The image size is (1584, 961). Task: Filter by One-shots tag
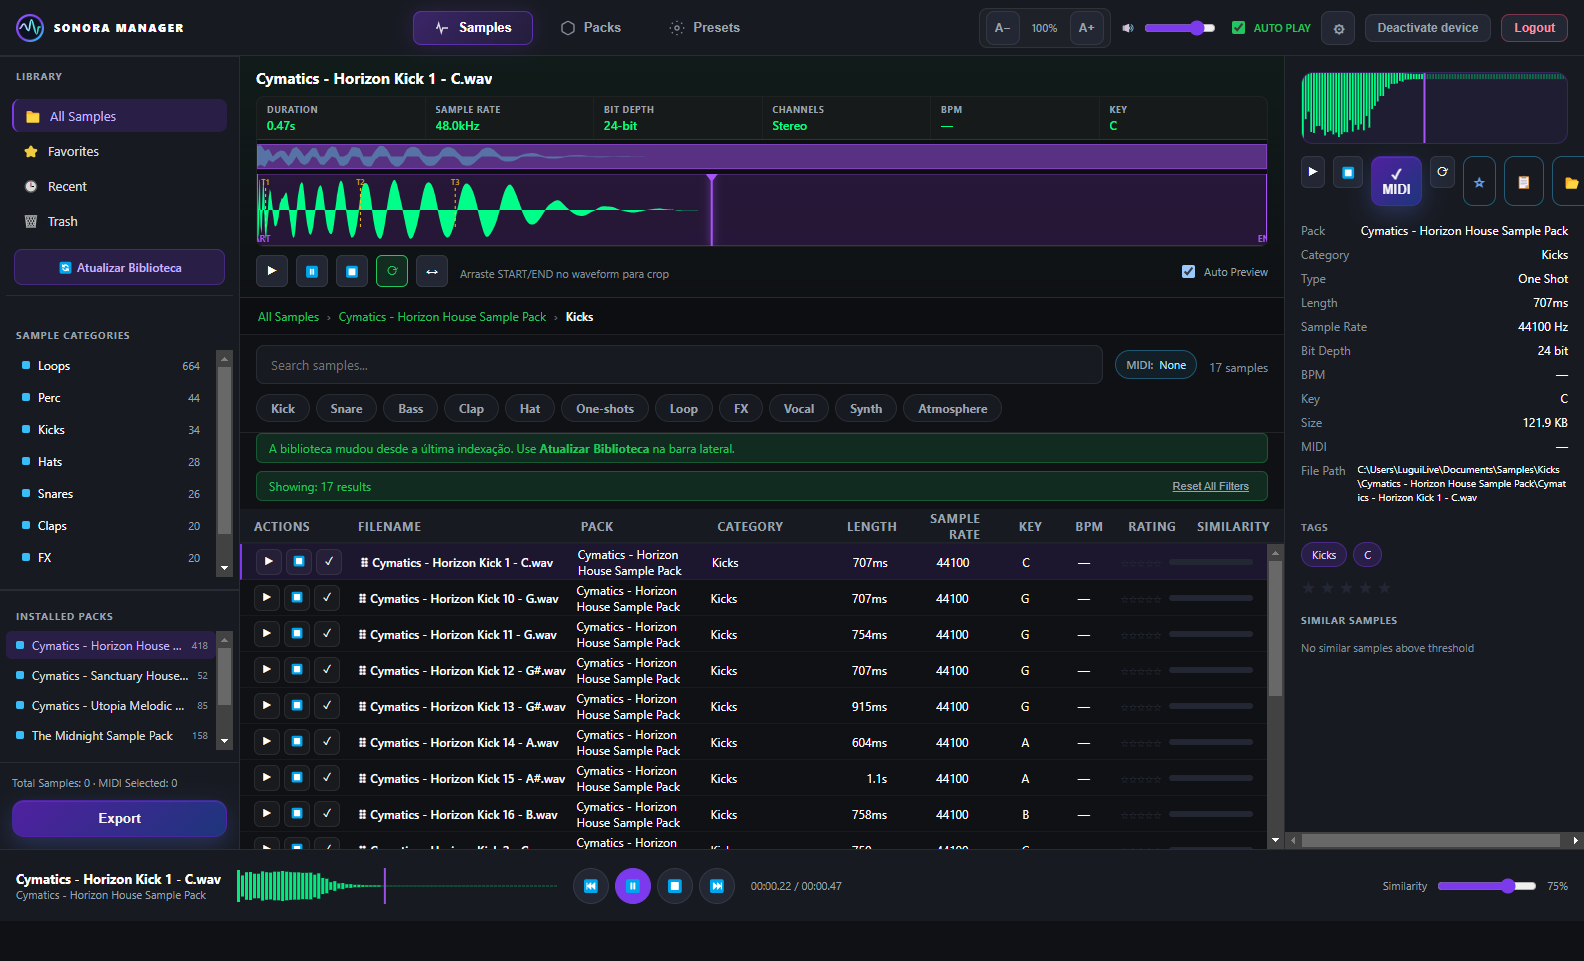click(605, 408)
